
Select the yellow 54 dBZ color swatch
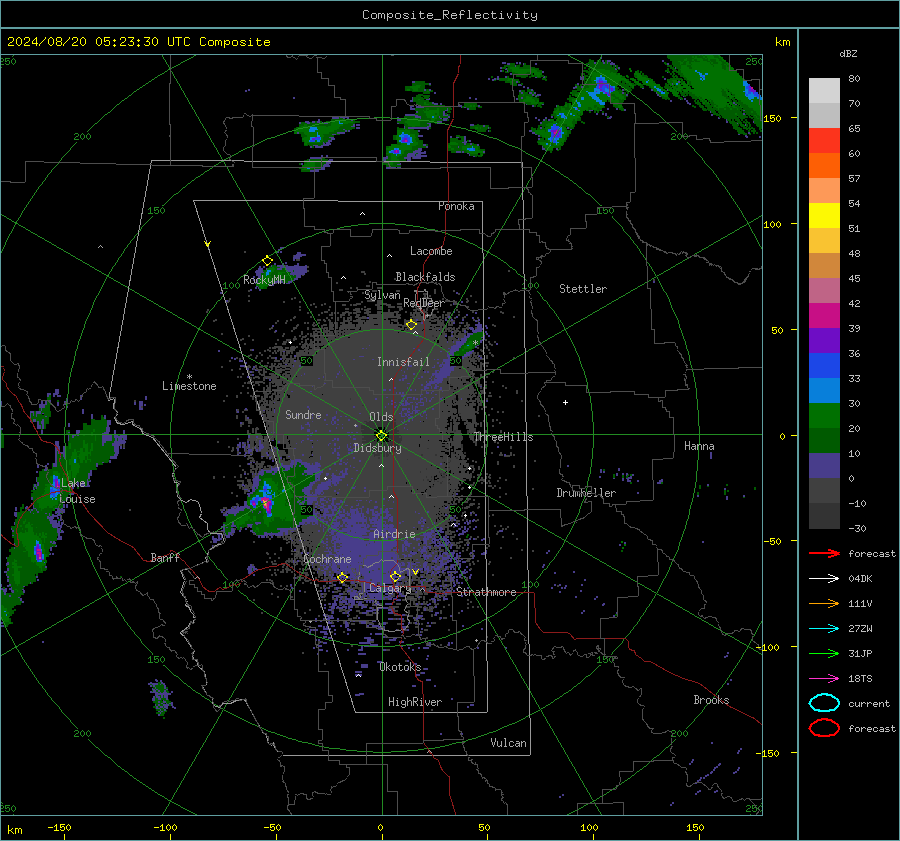point(824,215)
